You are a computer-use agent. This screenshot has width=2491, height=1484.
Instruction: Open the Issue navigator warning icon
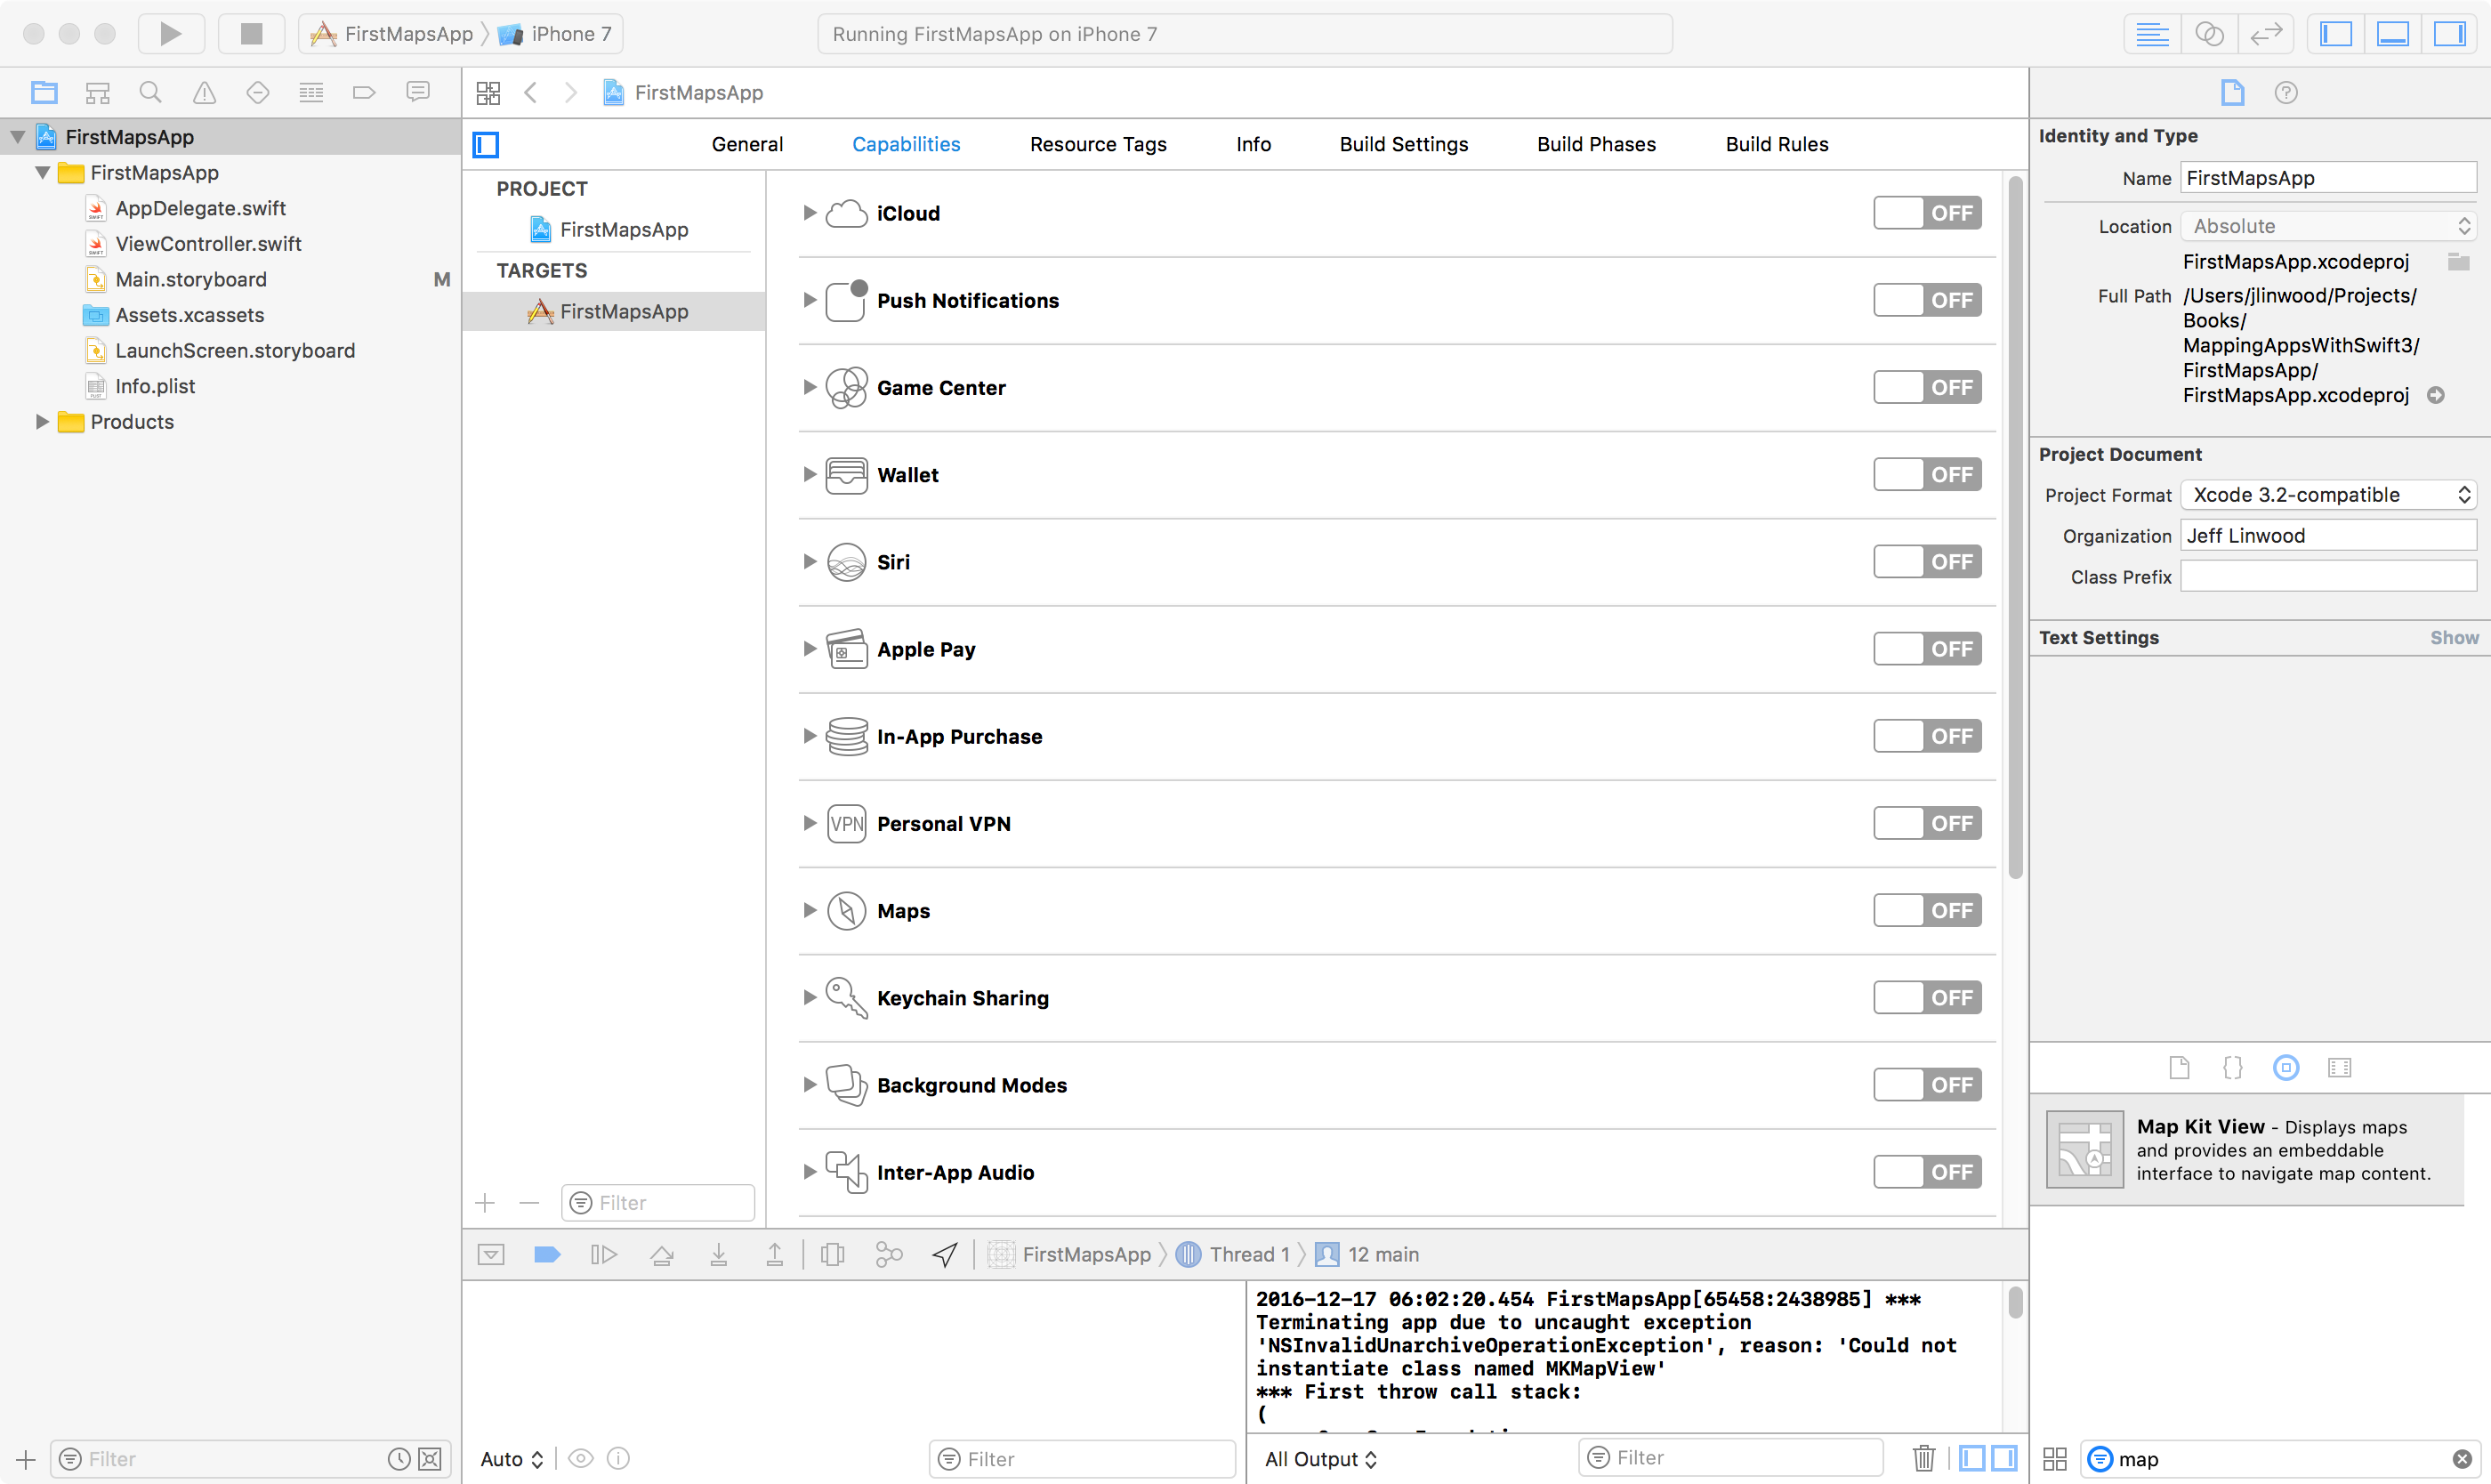(204, 93)
